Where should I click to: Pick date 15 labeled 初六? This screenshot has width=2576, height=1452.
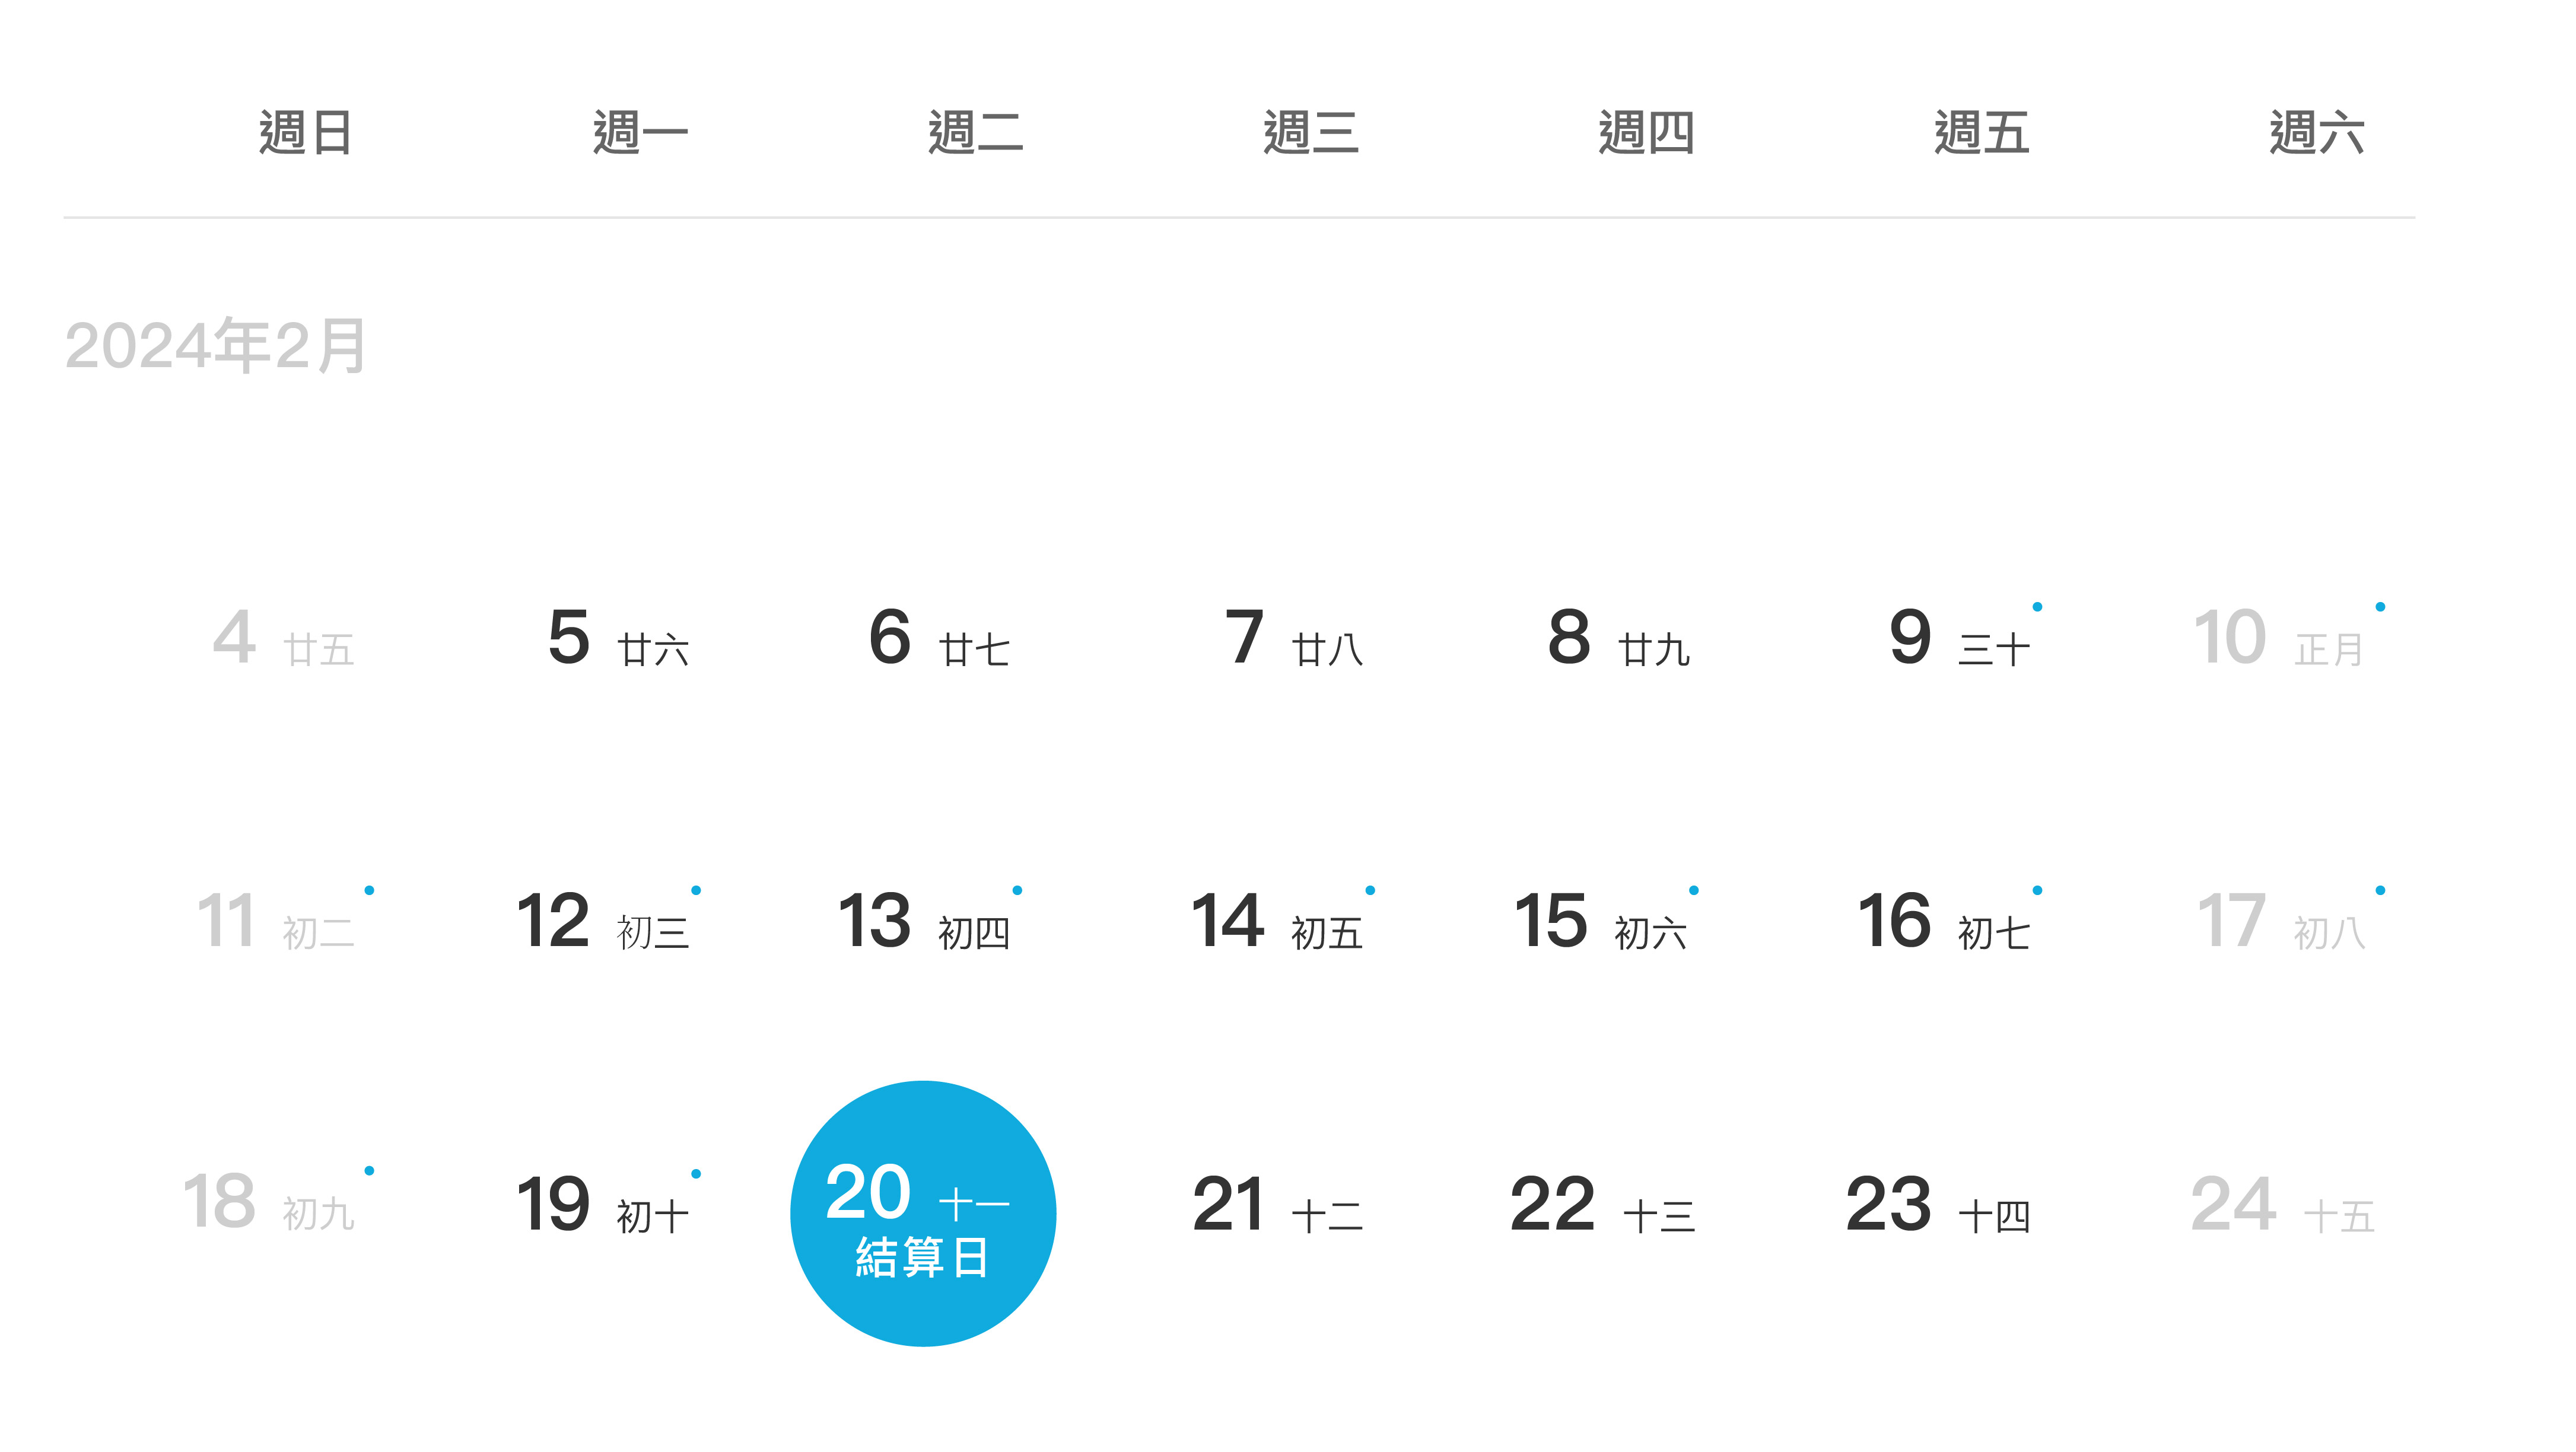point(1600,922)
